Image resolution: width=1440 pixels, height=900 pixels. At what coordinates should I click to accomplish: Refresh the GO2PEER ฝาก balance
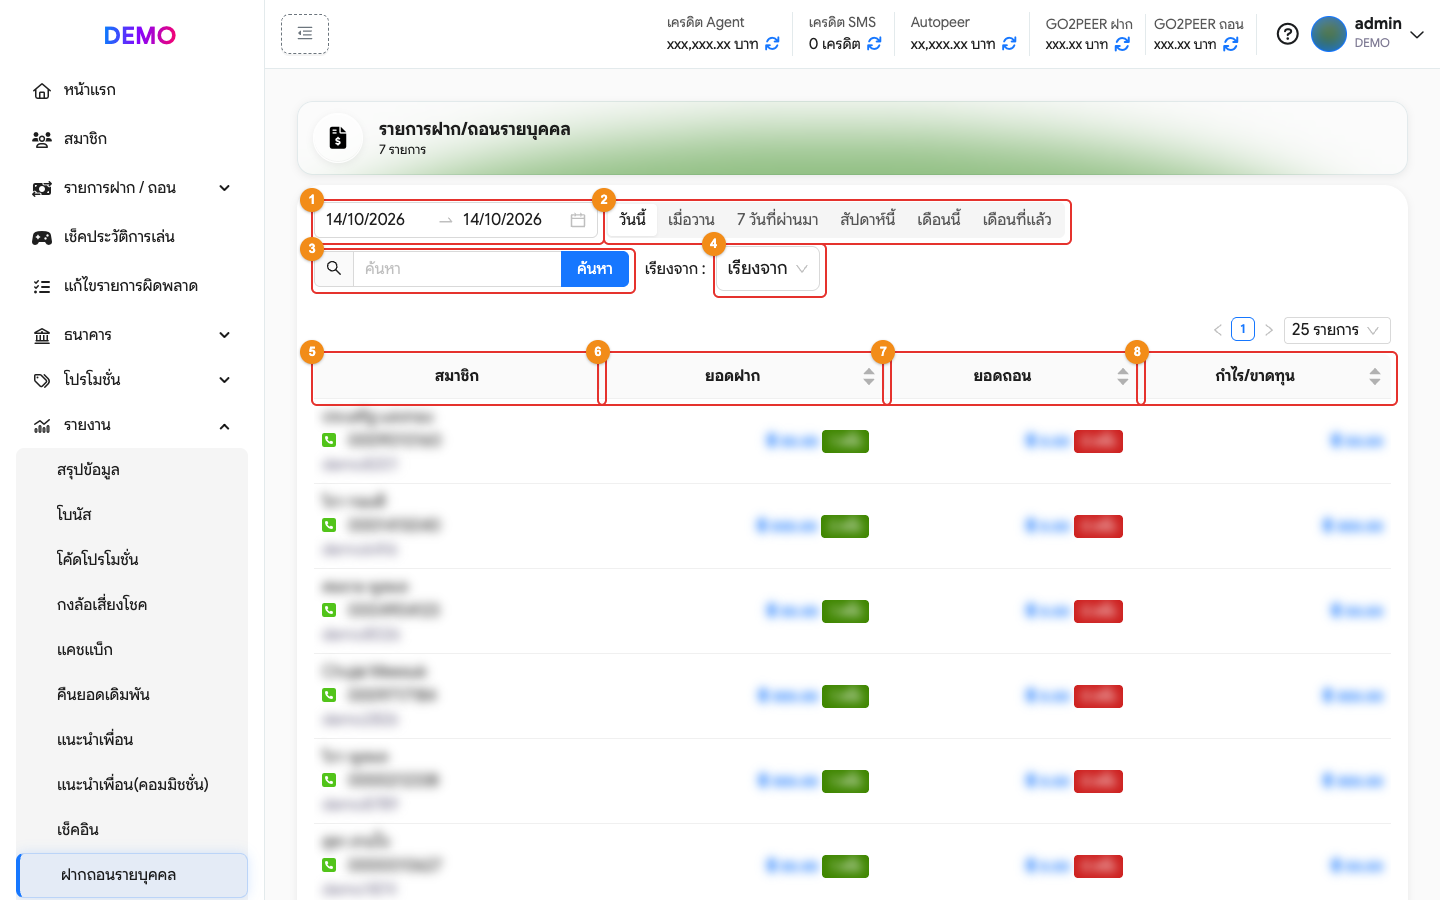tap(1122, 44)
